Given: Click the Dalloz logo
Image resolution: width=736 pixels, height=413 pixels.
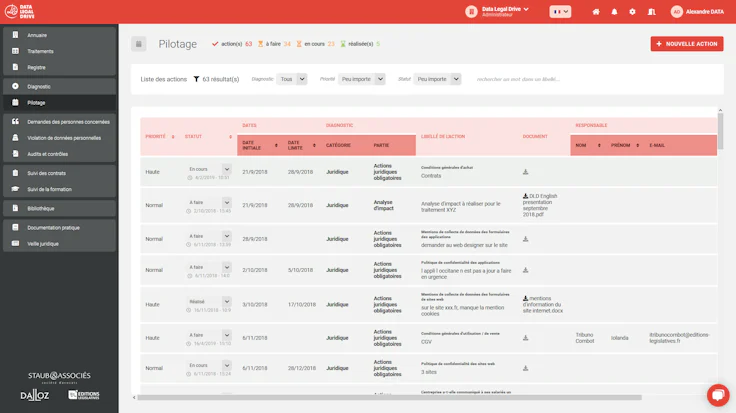Looking at the screenshot, I should pos(35,395).
